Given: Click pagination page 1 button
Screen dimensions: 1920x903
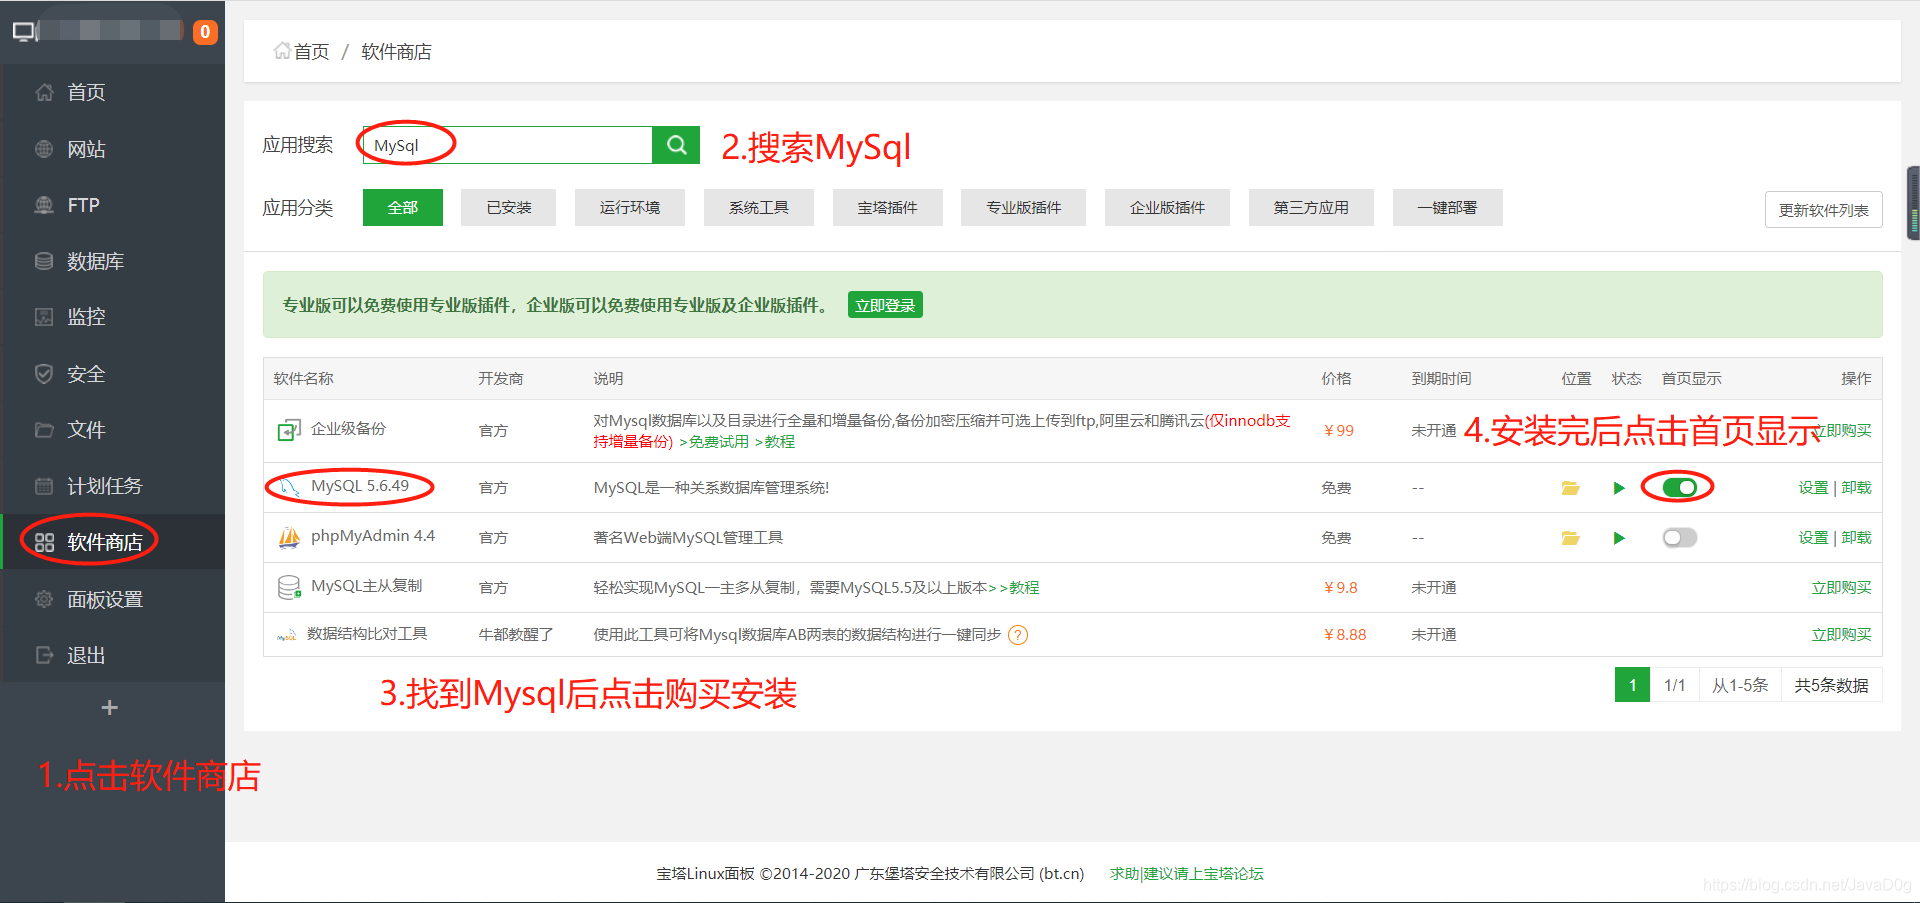Looking at the screenshot, I should (x=1632, y=685).
